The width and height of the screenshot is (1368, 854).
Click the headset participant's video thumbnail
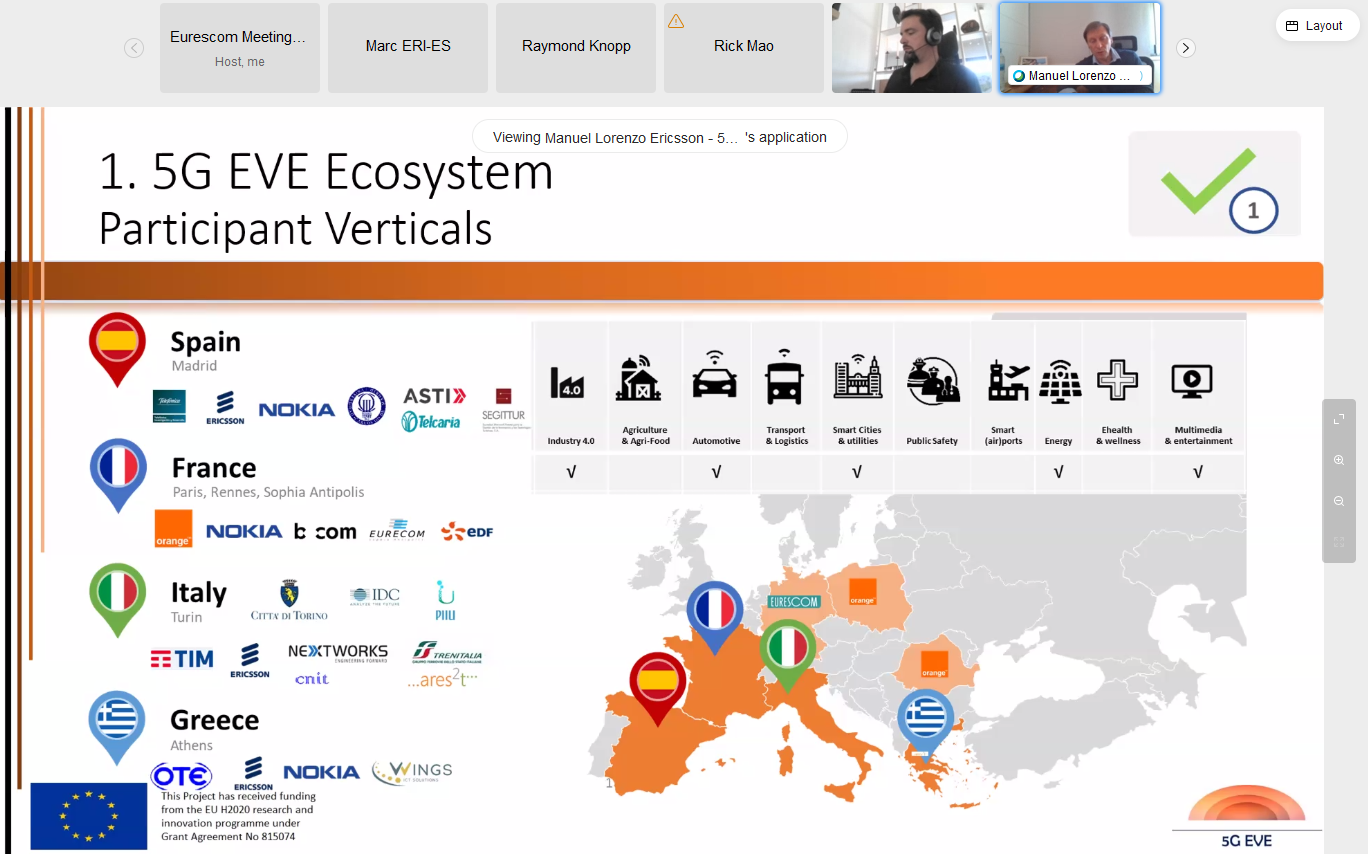(x=911, y=47)
